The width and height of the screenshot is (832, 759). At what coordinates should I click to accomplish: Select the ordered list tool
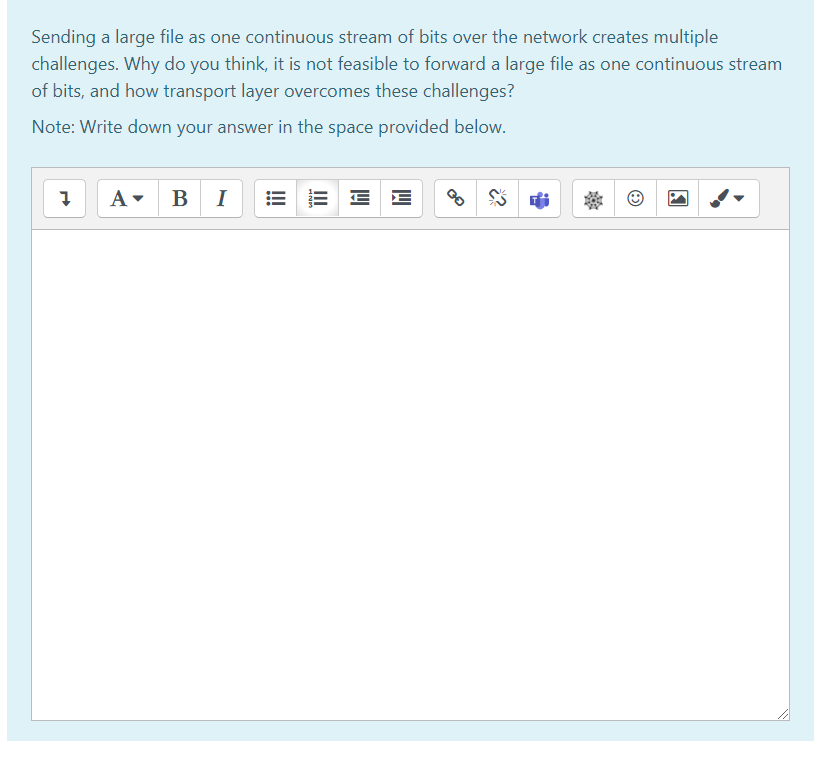pyautogui.click(x=318, y=198)
